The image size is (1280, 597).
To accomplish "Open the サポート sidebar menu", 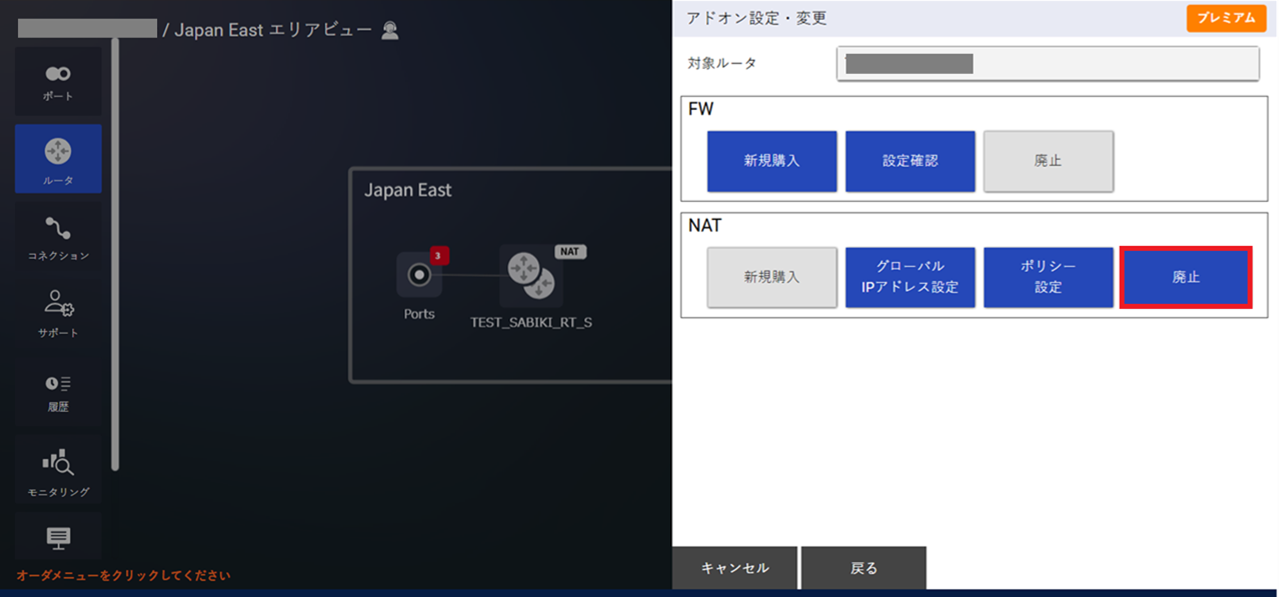I will pos(58,314).
